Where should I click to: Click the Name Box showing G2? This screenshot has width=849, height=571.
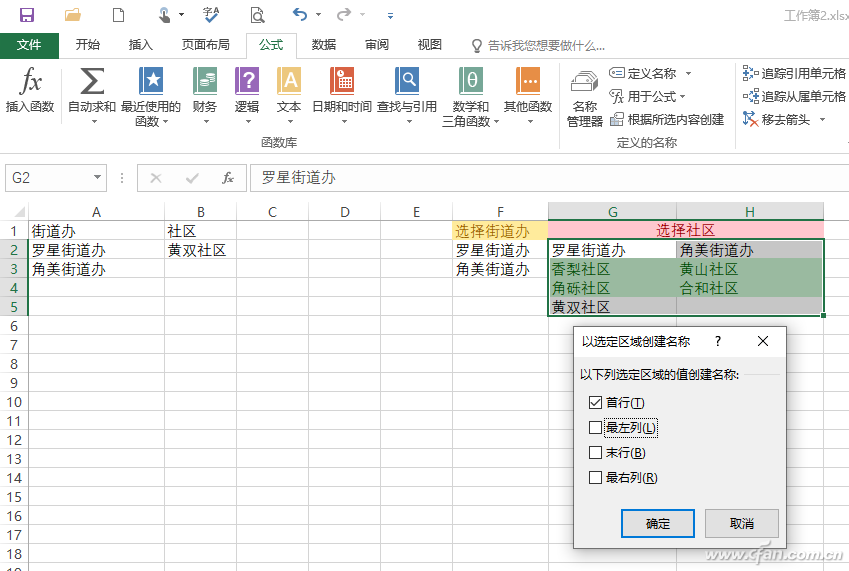[x=49, y=178]
